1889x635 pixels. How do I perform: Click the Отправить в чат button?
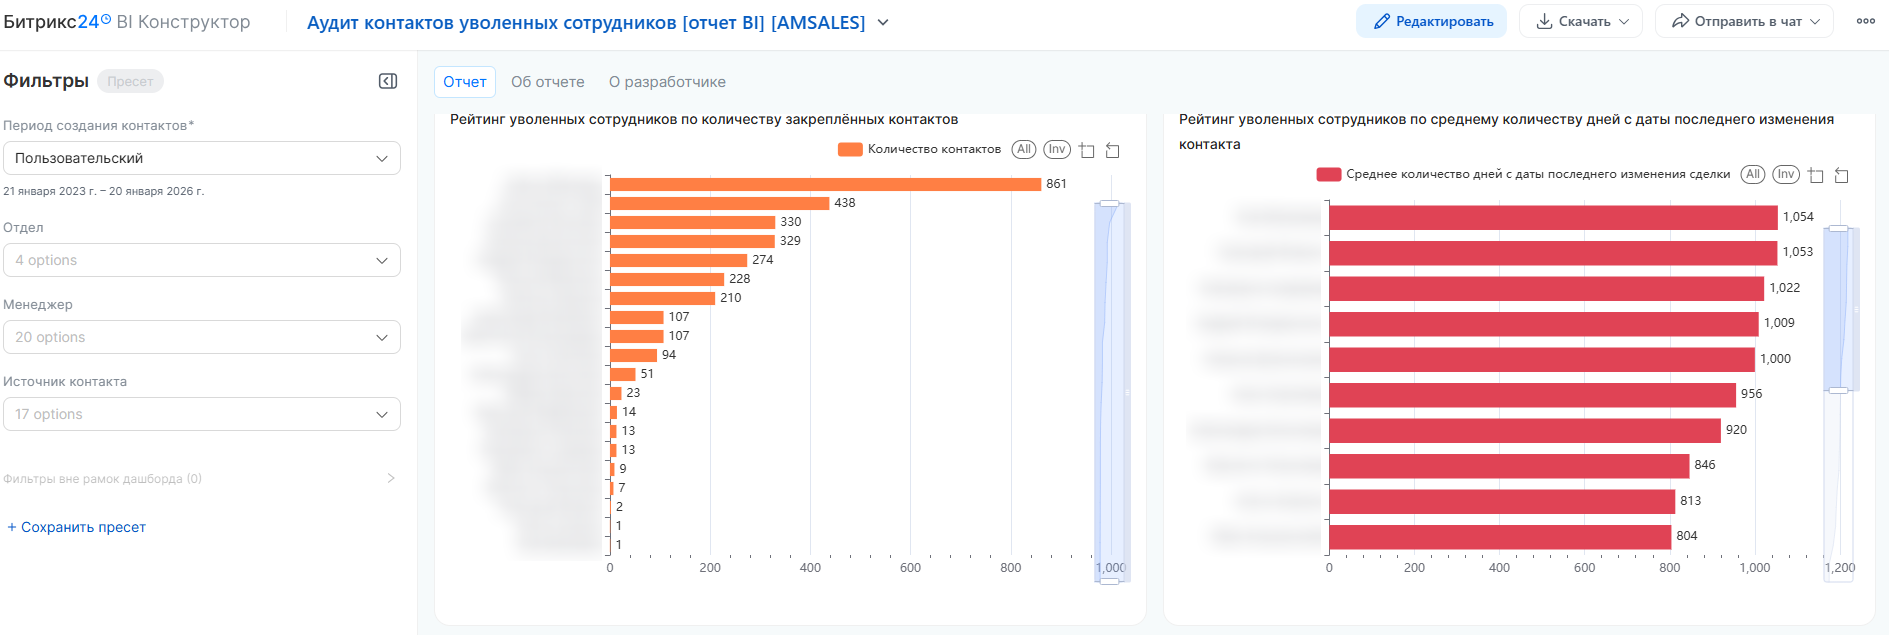click(x=1744, y=21)
